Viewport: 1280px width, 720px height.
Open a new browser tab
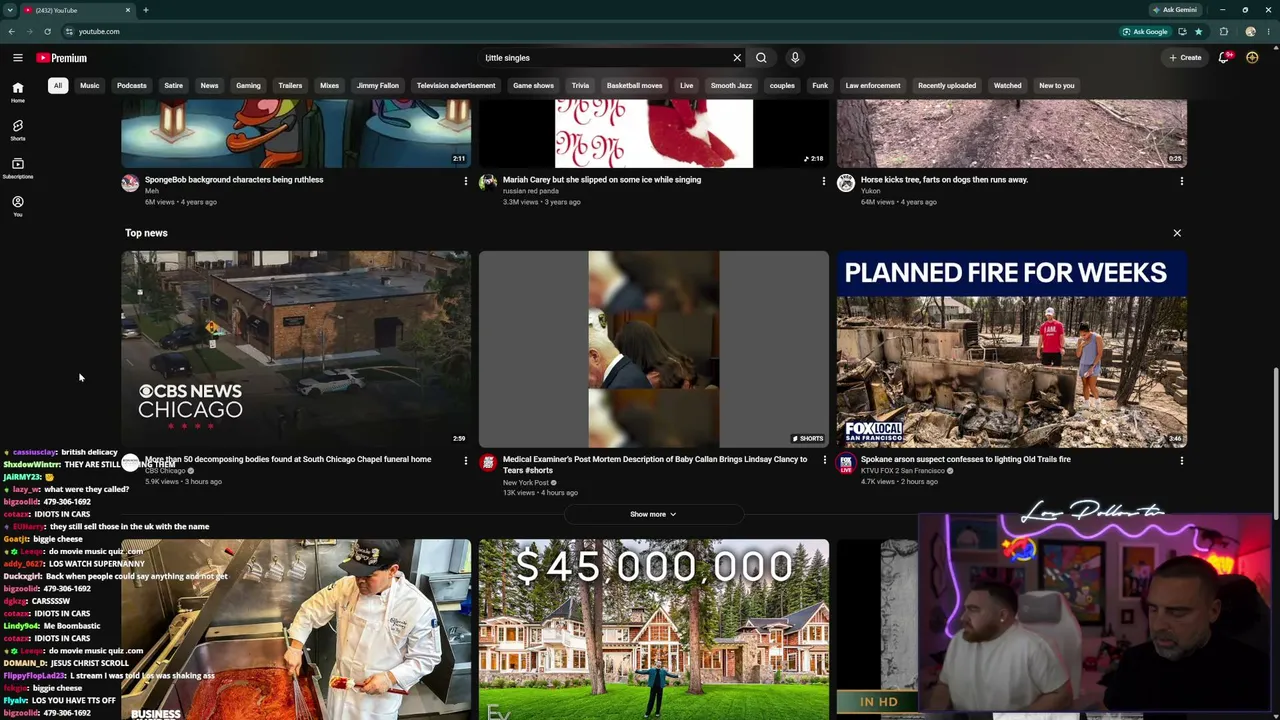point(145,10)
